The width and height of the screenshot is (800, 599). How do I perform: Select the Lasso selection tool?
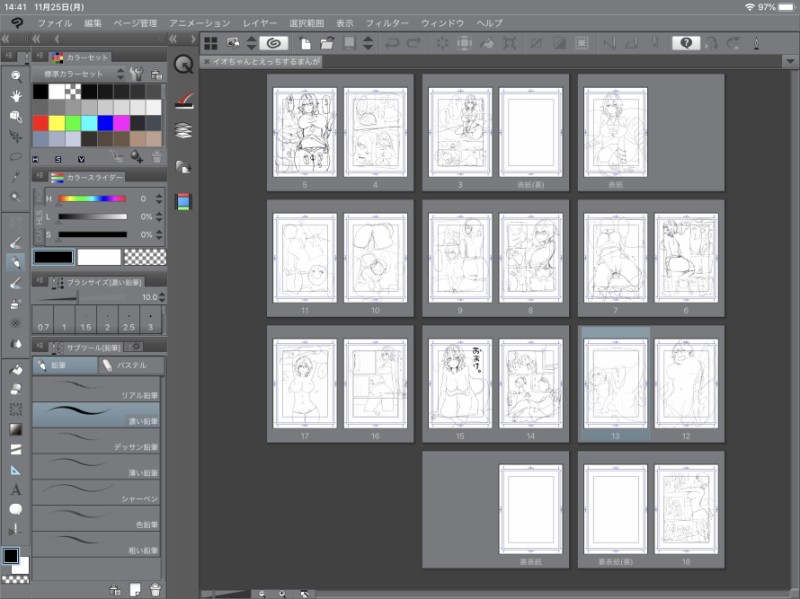coord(16,157)
